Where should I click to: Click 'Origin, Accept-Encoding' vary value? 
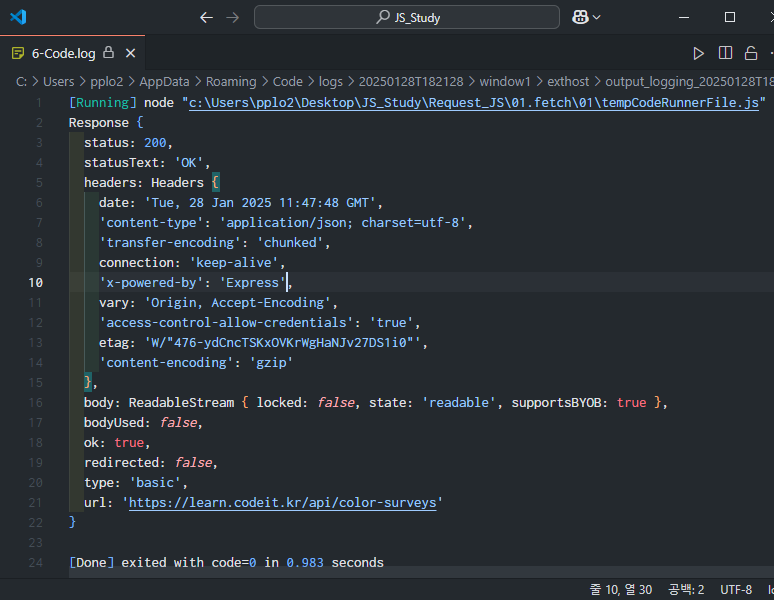(x=237, y=302)
